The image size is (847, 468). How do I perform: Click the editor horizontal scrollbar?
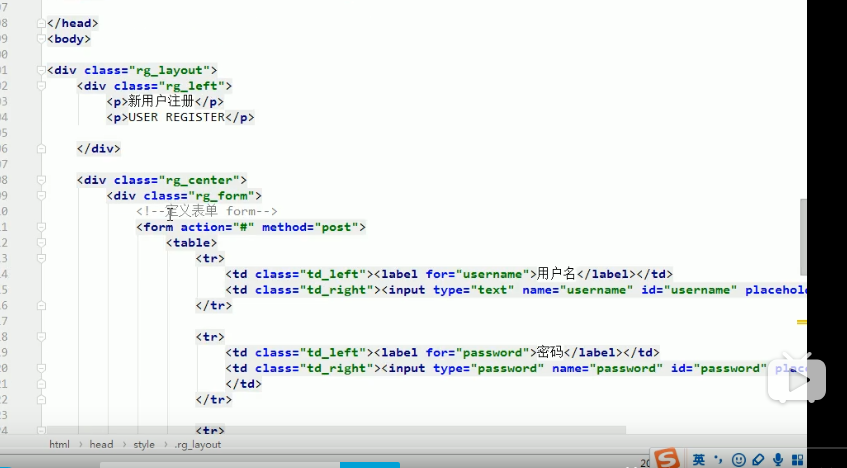tap(337, 430)
